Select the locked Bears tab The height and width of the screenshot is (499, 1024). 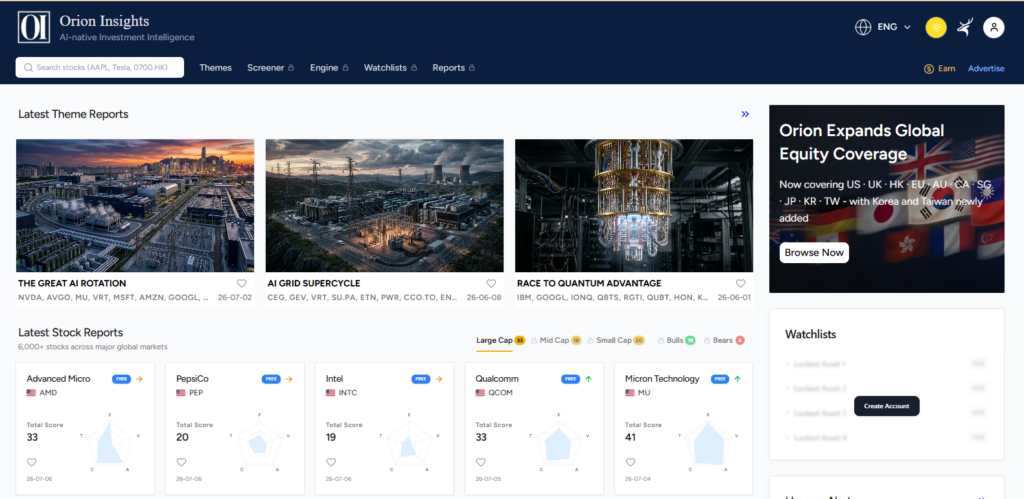724,340
